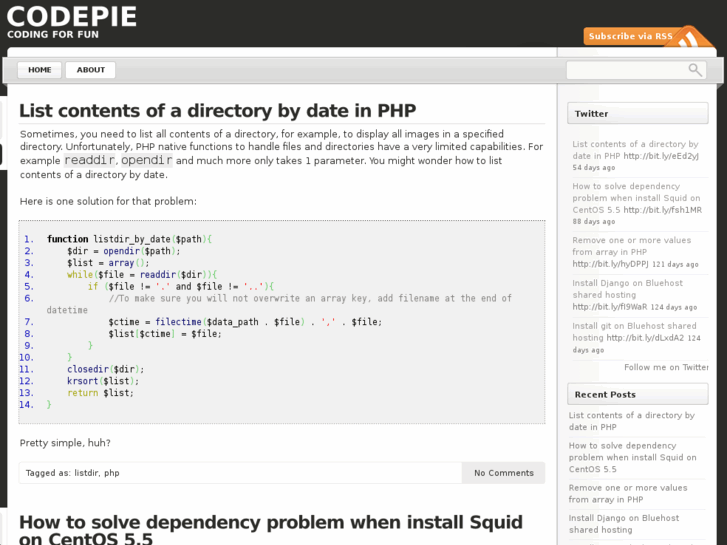727x545 pixels.
Task: Open the Squid on CentOS 5.5 post title
Action: click(271, 530)
